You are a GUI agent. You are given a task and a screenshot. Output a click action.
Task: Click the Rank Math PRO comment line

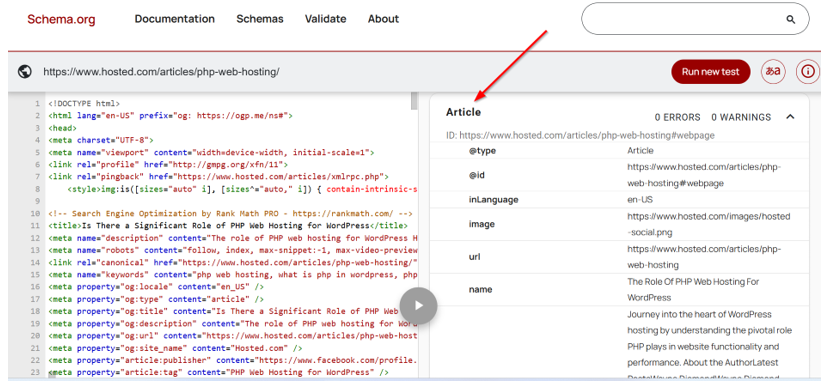(230, 214)
